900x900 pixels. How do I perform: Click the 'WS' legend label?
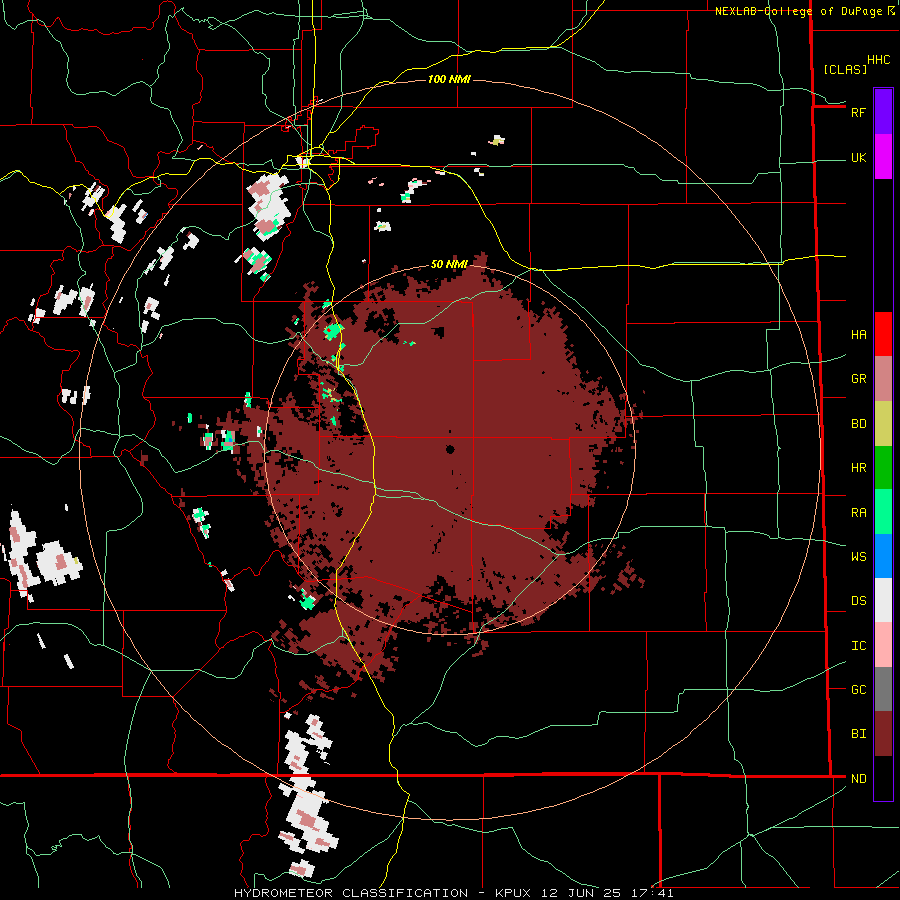pos(858,556)
